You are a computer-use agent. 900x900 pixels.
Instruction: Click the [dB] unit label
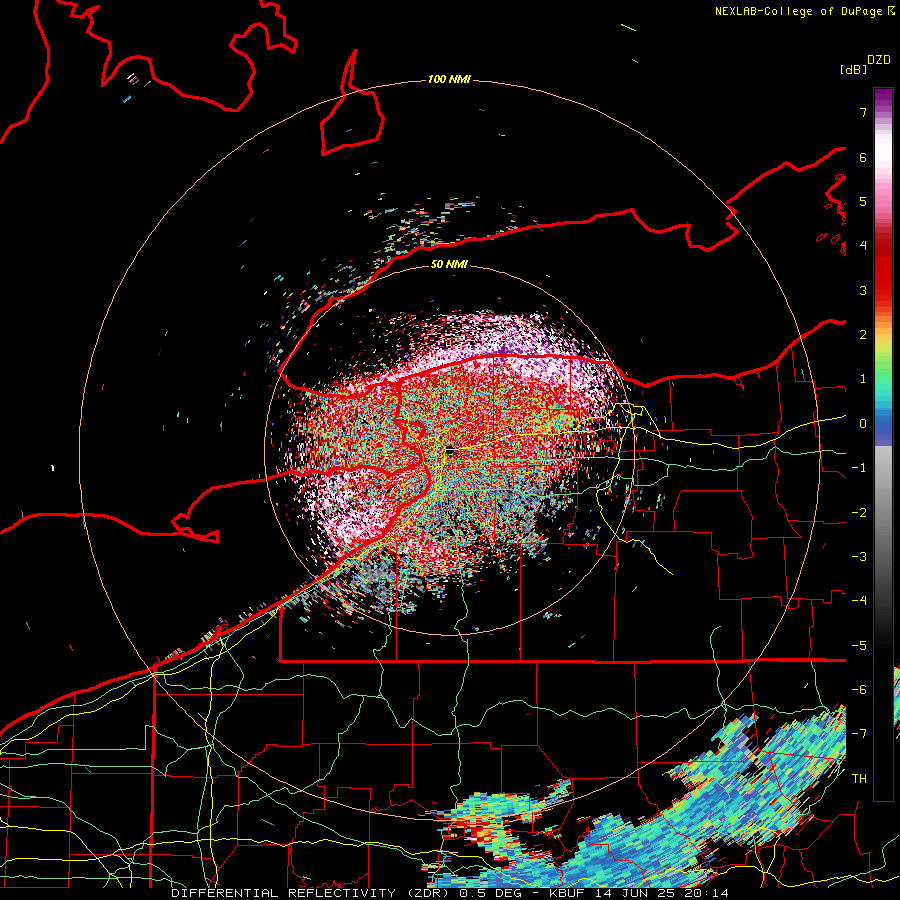853,69
